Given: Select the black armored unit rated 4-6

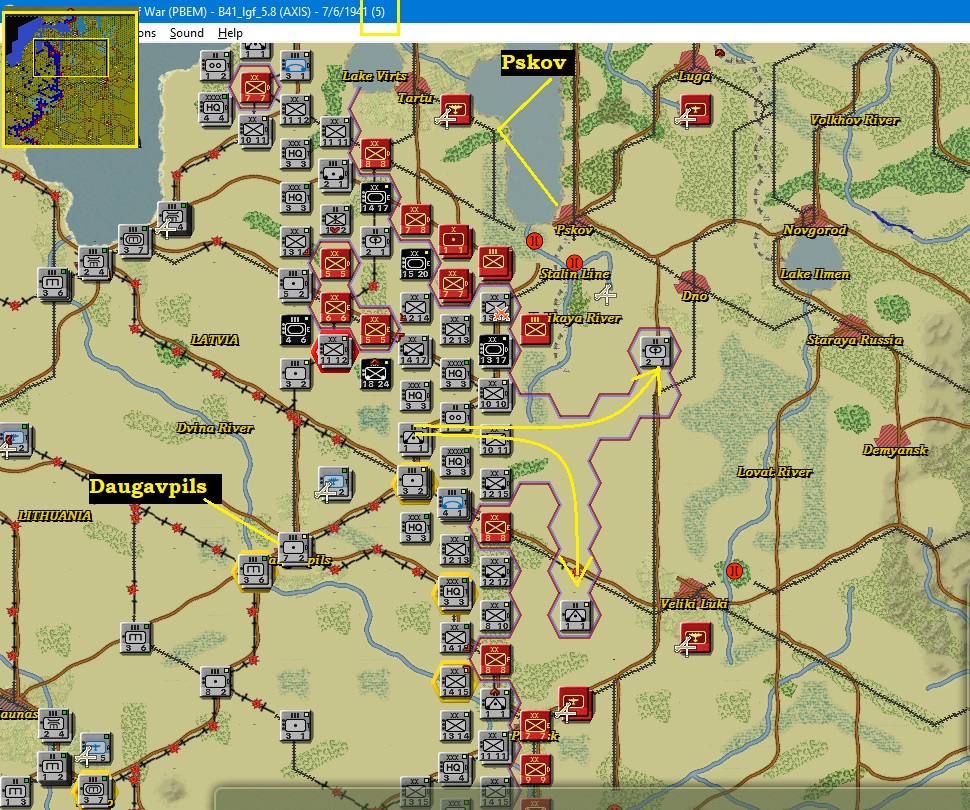Looking at the screenshot, I should coord(296,330).
